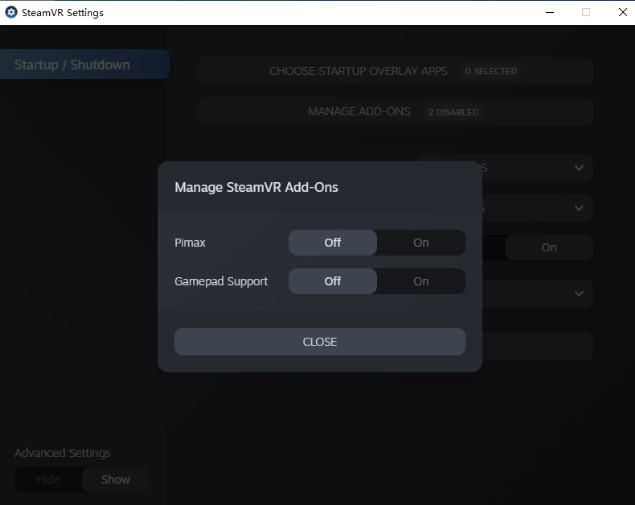Expand the second dropdown behind the dialog
The width and height of the screenshot is (635, 505).
pyautogui.click(x=579, y=208)
